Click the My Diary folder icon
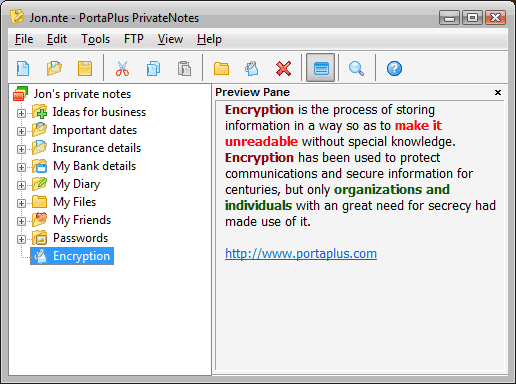Viewport: 516px width, 384px height. coord(40,184)
